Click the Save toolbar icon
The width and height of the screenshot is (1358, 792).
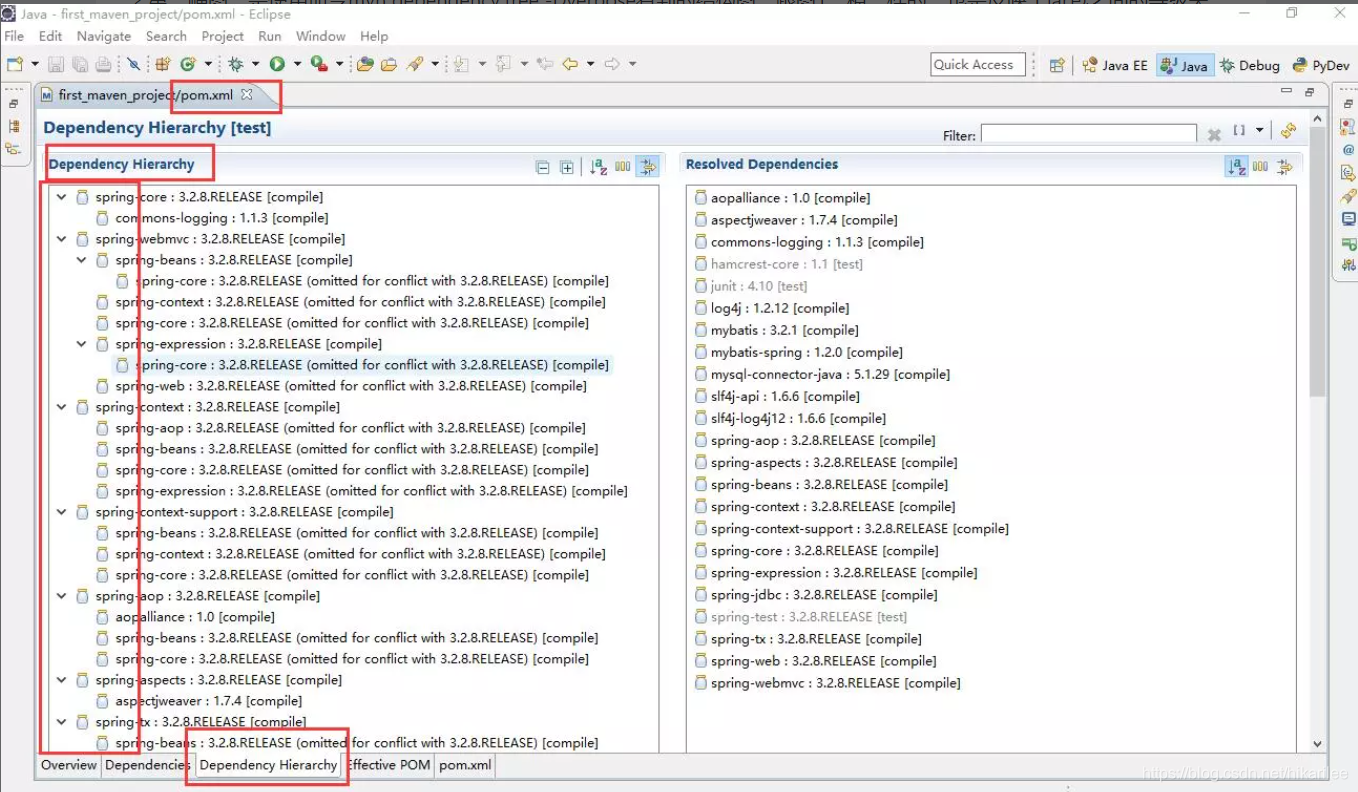(56, 64)
